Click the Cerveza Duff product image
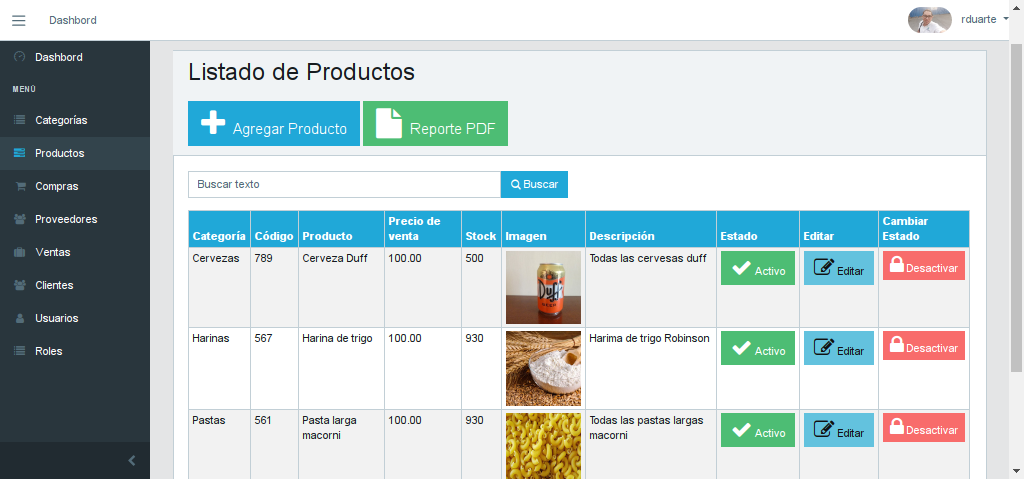1024x479 pixels. [x=543, y=287]
